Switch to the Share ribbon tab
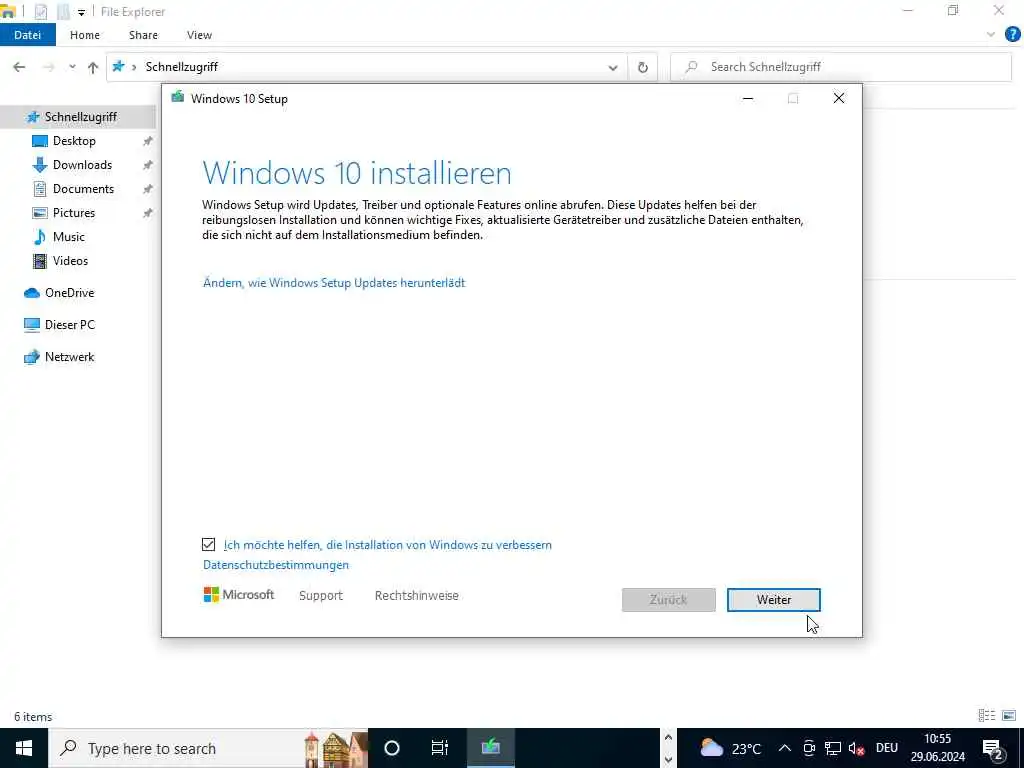This screenshot has height=768, width=1024. coord(143,35)
